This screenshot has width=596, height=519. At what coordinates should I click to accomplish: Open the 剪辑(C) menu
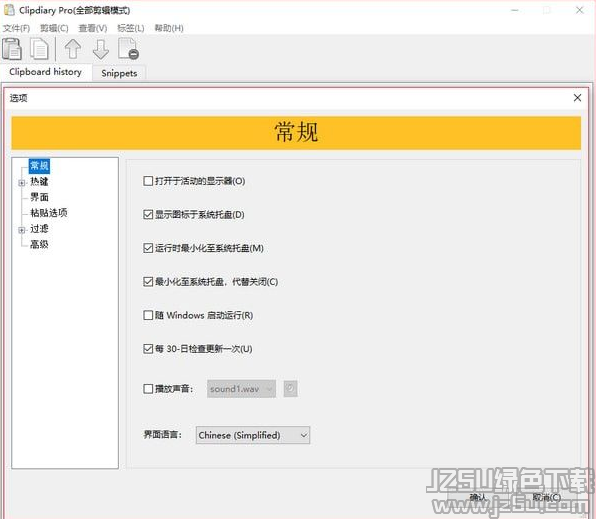coord(54,28)
